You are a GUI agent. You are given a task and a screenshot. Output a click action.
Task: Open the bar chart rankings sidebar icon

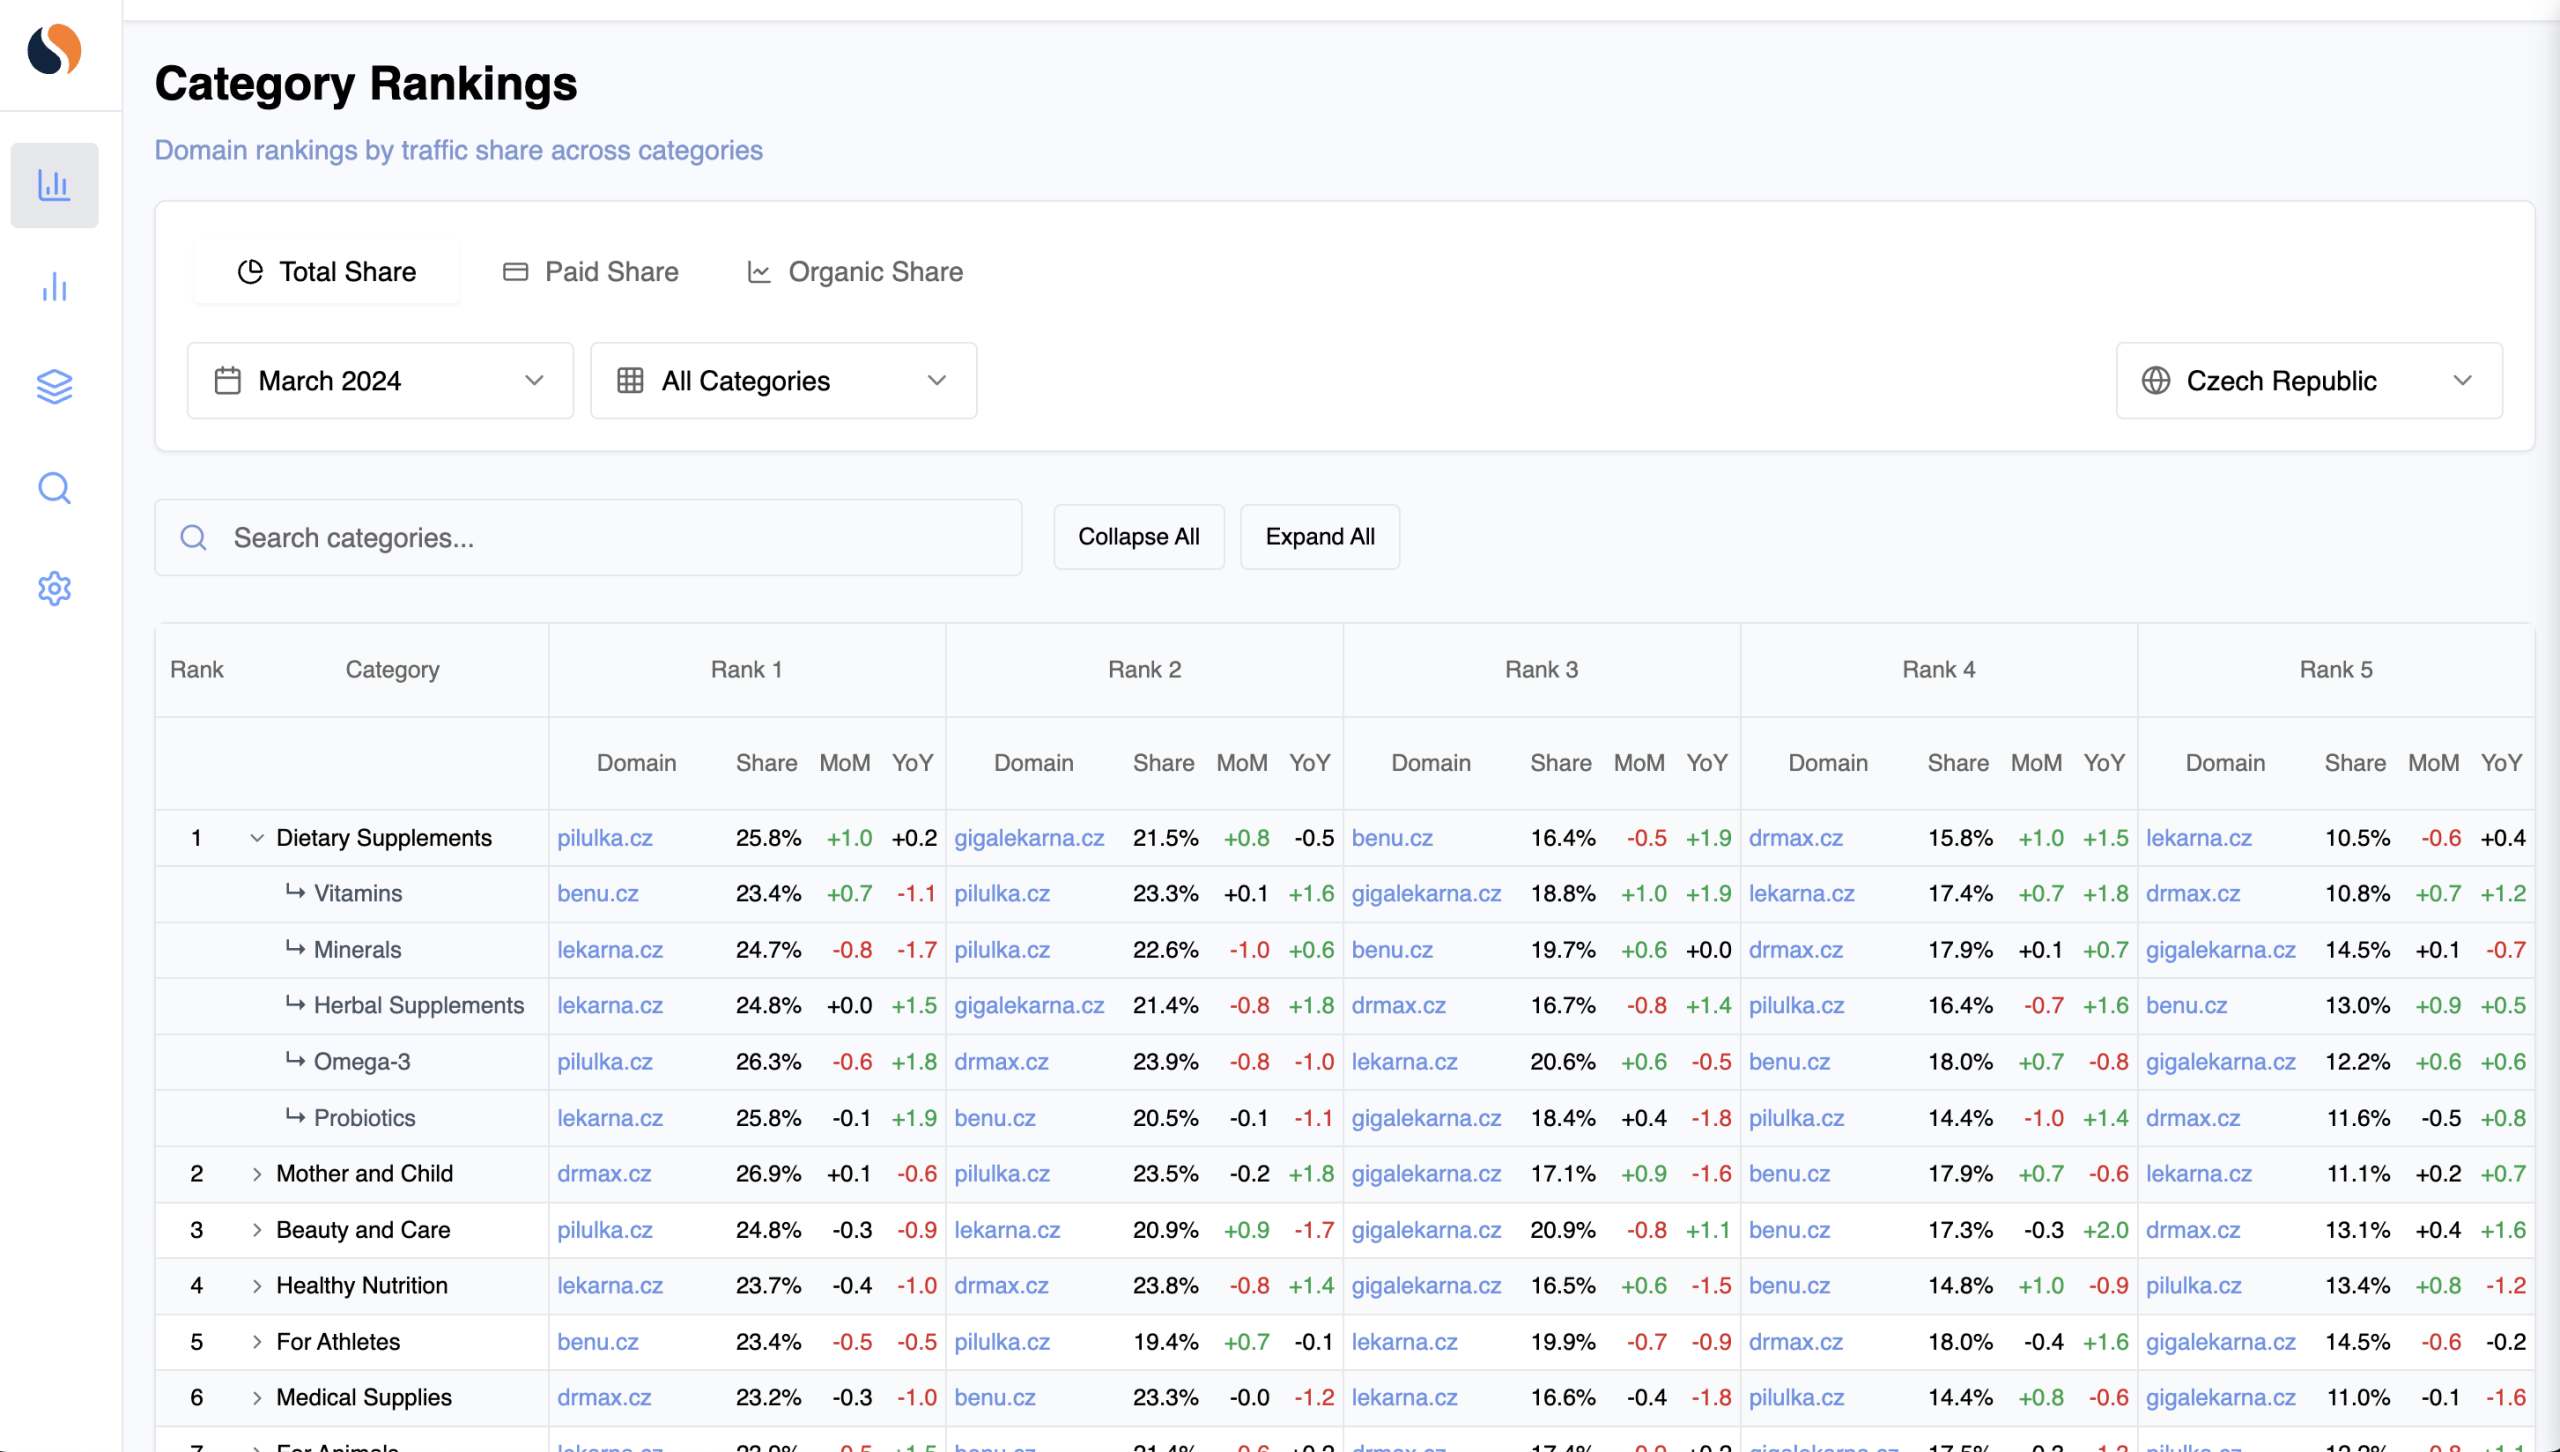click(54, 185)
